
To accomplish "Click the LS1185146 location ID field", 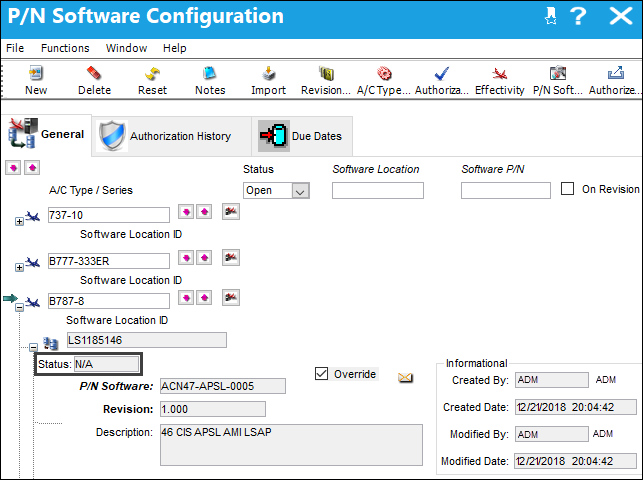I will [x=147, y=340].
